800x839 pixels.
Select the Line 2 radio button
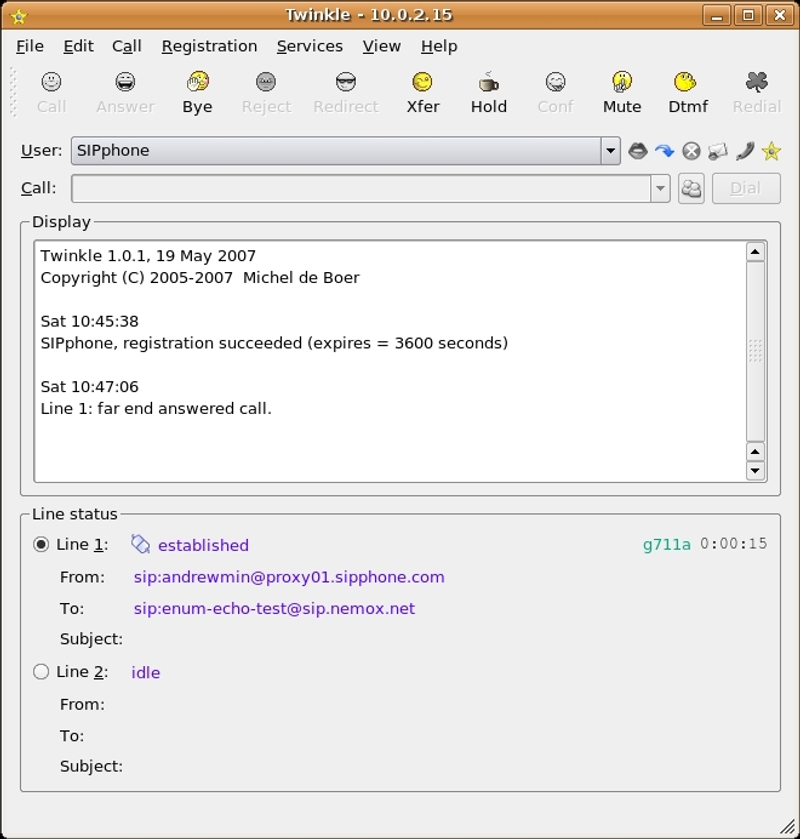point(41,672)
